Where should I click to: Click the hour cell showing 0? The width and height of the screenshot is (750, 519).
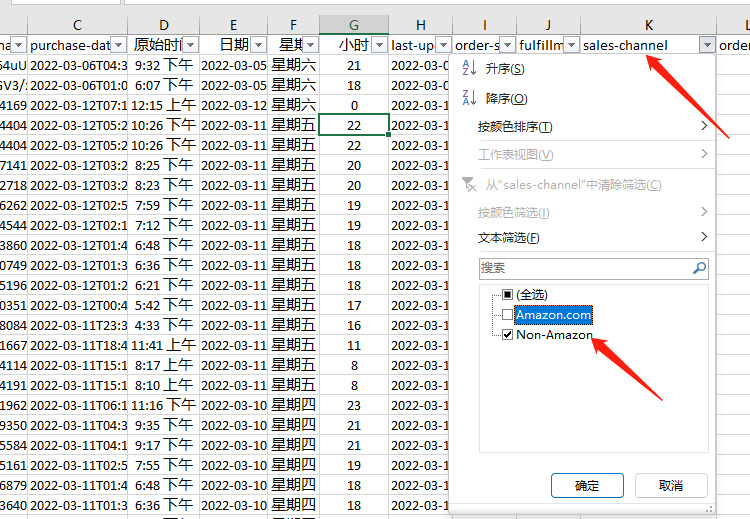click(x=354, y=105)
